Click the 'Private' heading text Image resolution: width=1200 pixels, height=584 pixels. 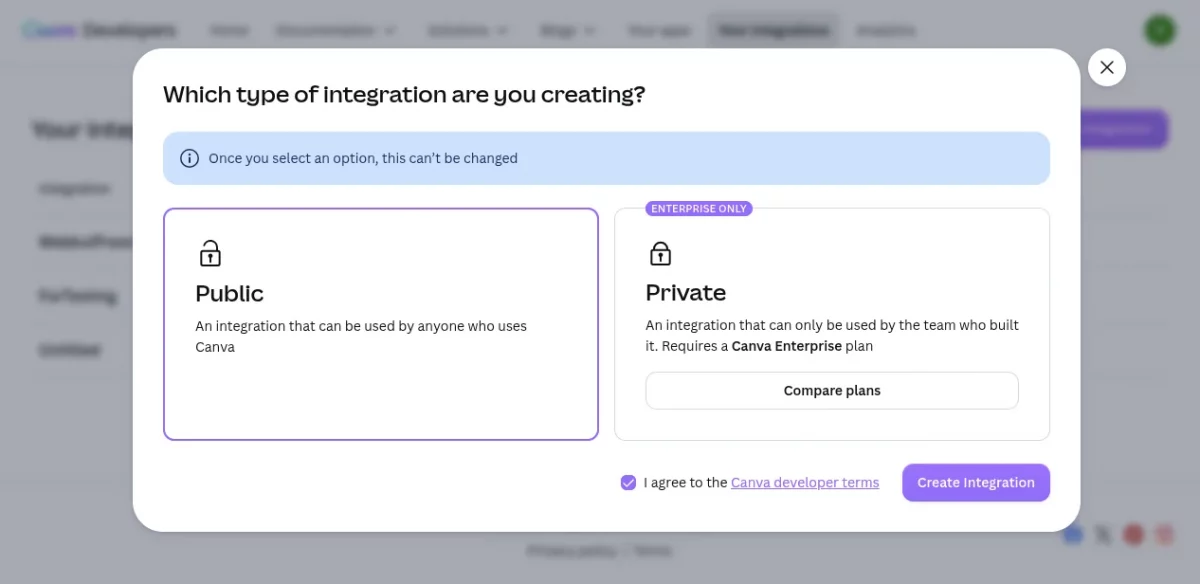[x=686, y=292]
